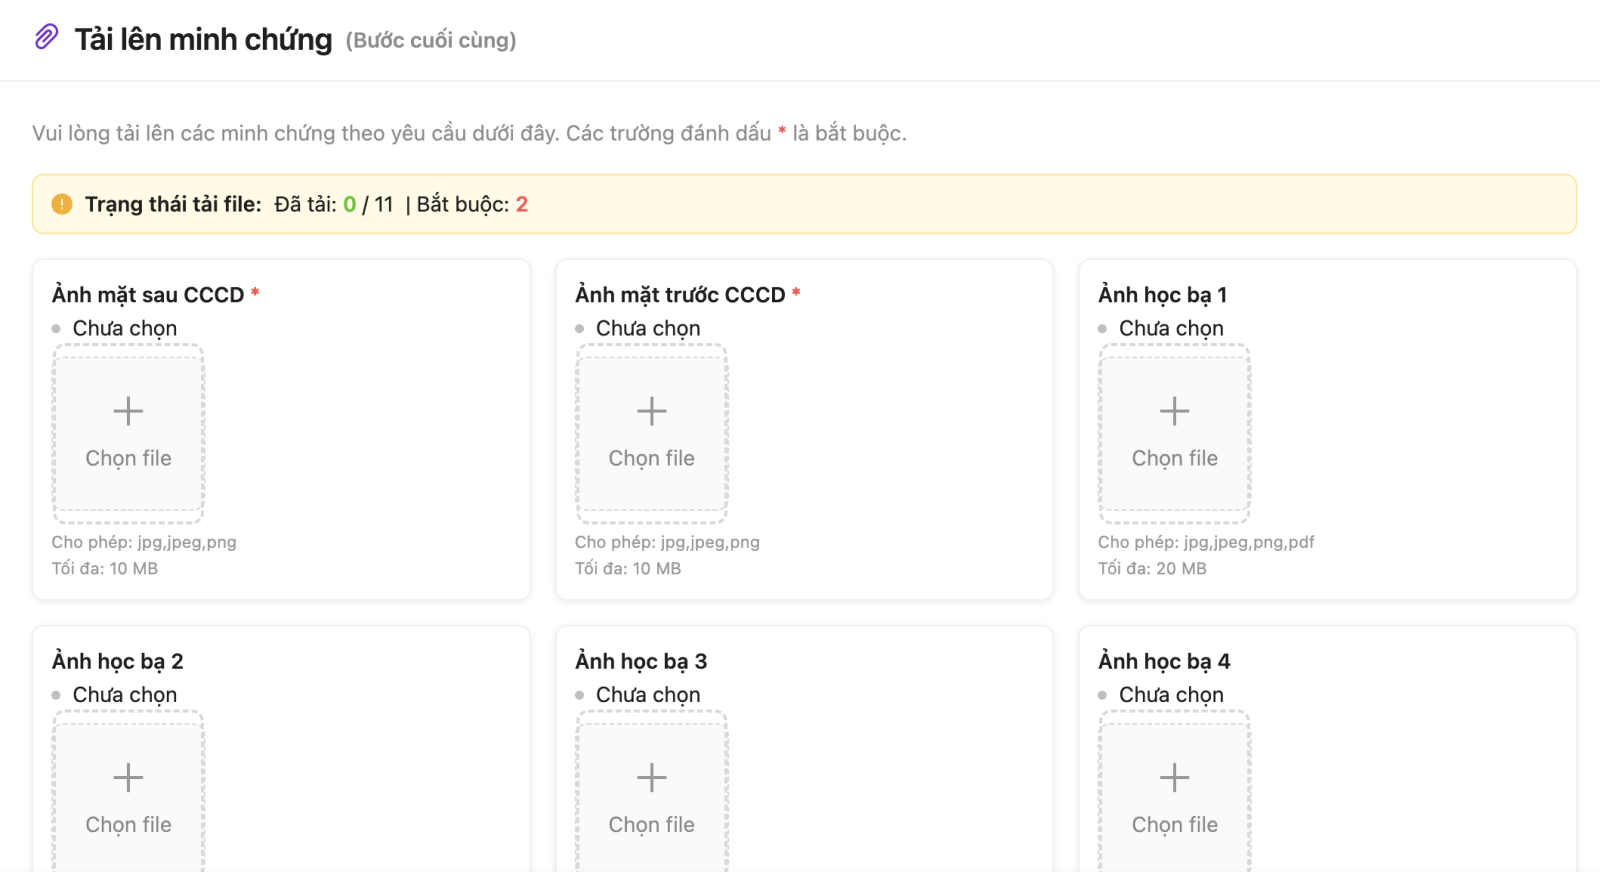
Task: Hit the plus icon for Ảnh học bạ 3
Action: (651, 777)
